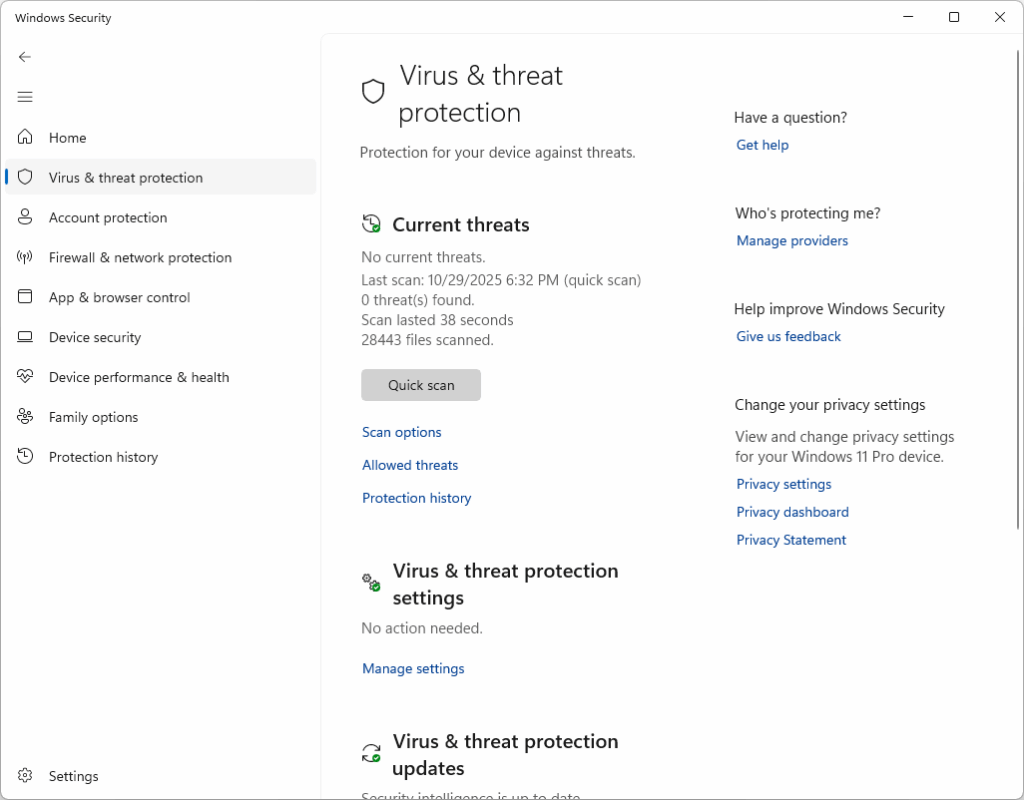The image size is (1024, 800).
Task: Open Manage settings link
Action: (413, 668)
